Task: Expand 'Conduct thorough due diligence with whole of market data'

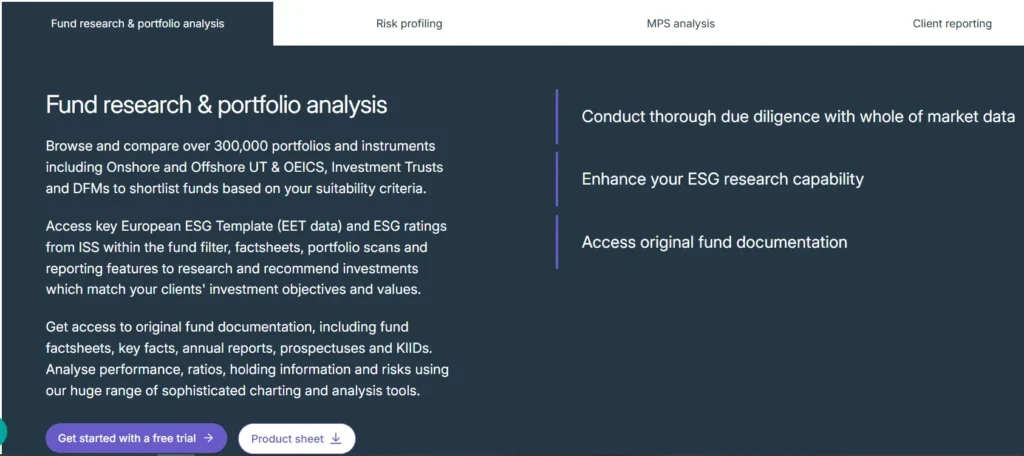Action: pos(798,117)
